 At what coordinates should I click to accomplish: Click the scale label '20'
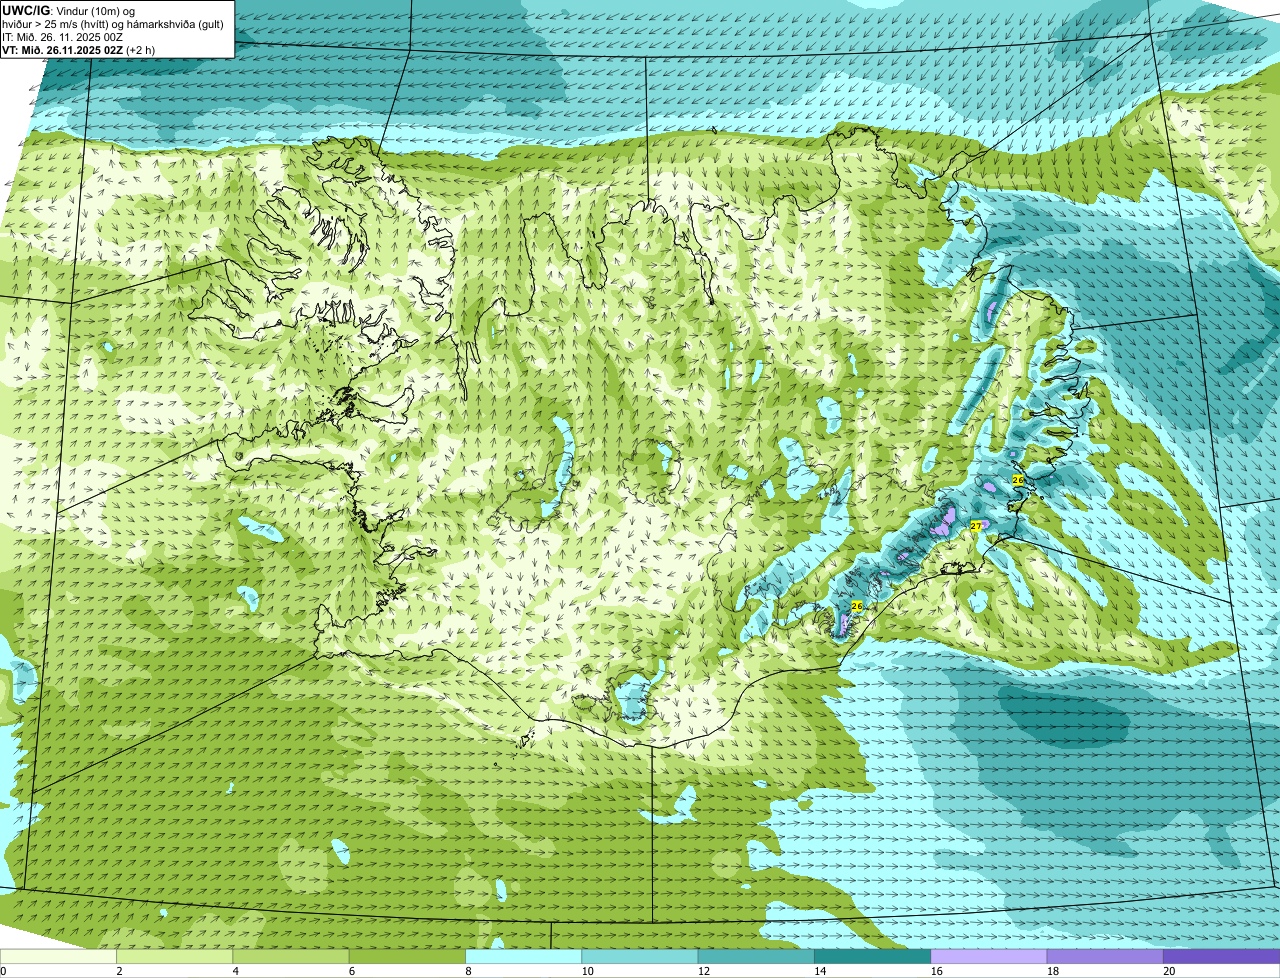[x=1169, y=971]
